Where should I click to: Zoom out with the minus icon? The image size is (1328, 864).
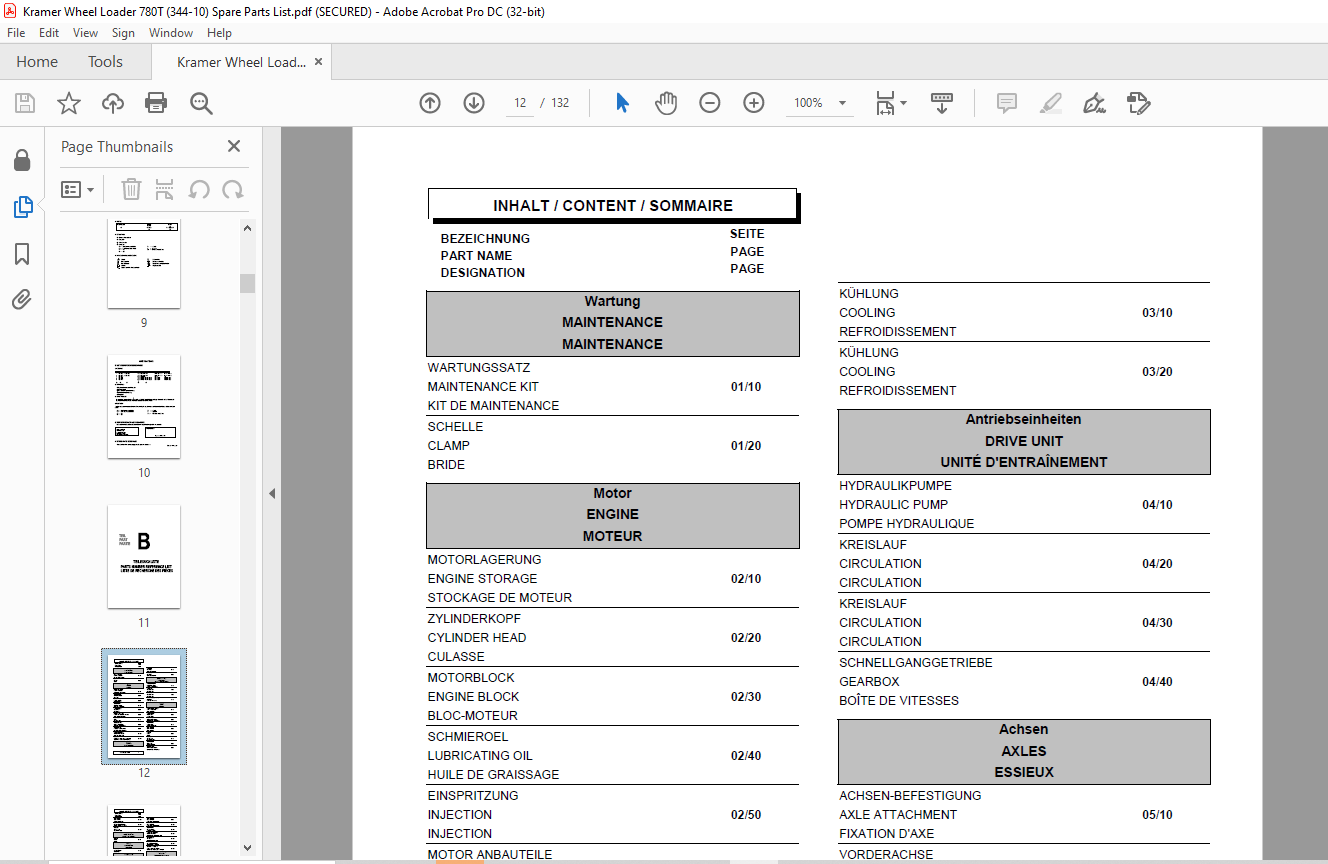click(710, 103)
